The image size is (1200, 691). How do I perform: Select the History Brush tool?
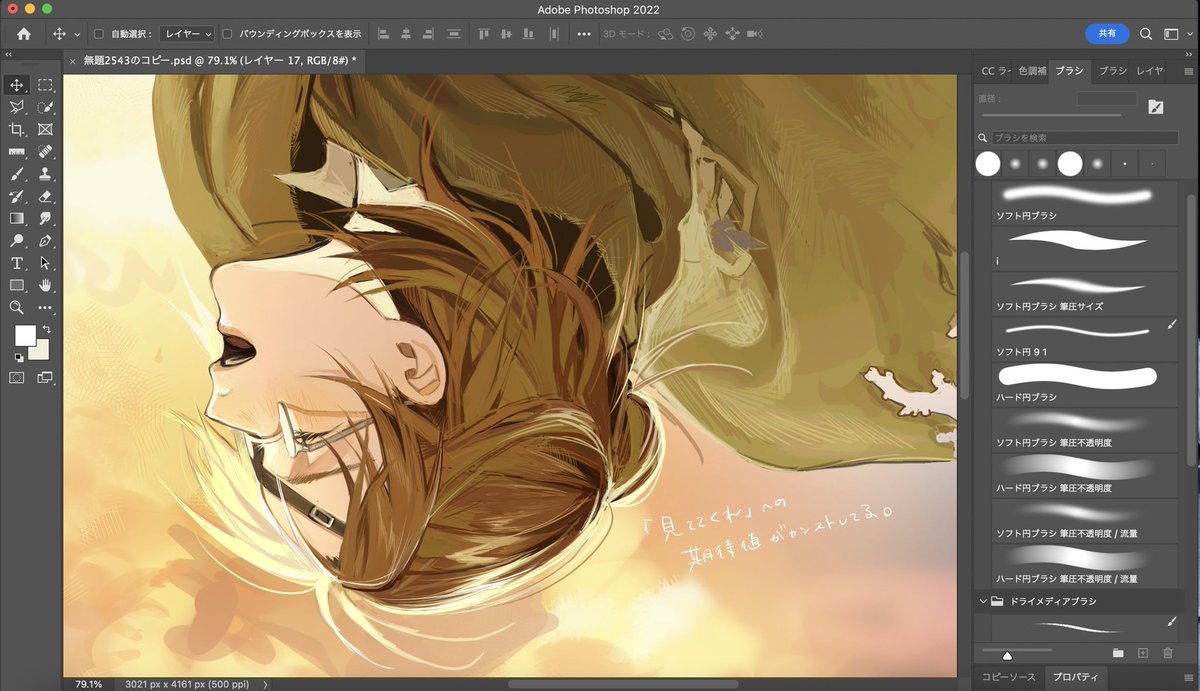(x=17, y=197)
